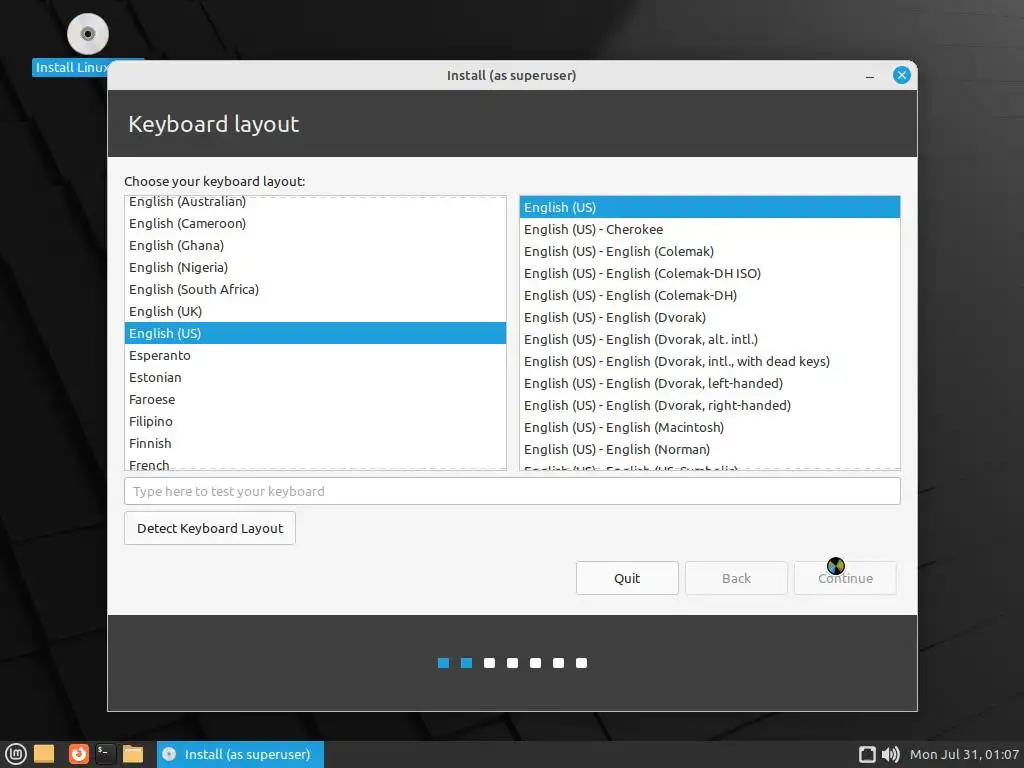Focus the keyboard test input field

pyautogui.click(x=512, y=491)
